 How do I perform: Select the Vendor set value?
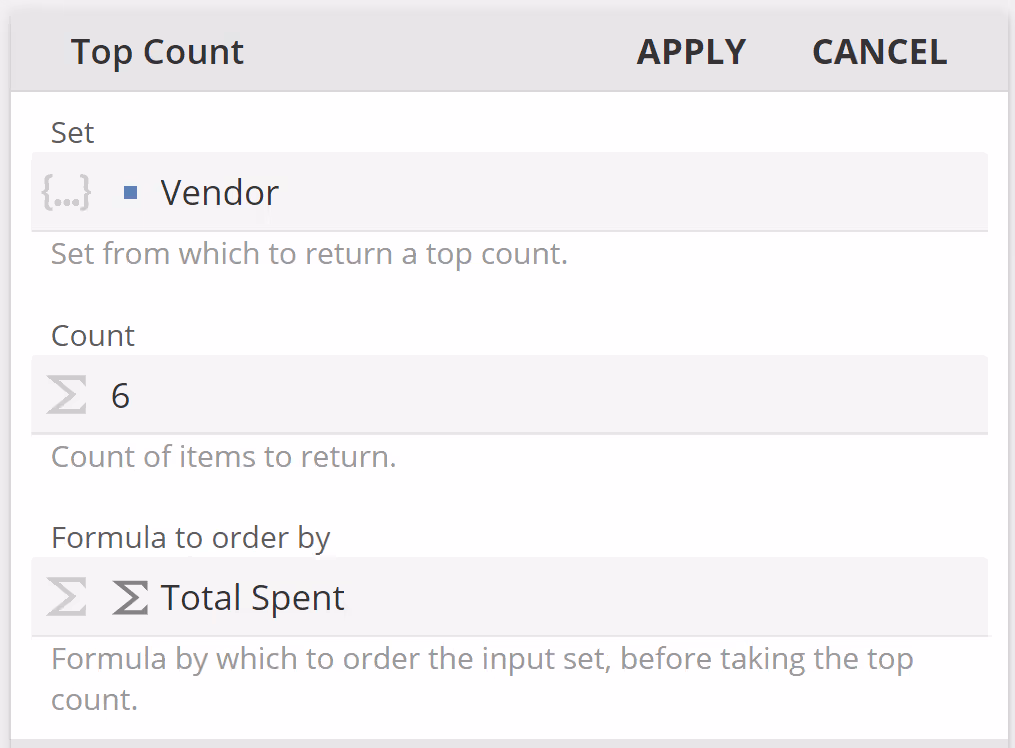click(220, 192)
